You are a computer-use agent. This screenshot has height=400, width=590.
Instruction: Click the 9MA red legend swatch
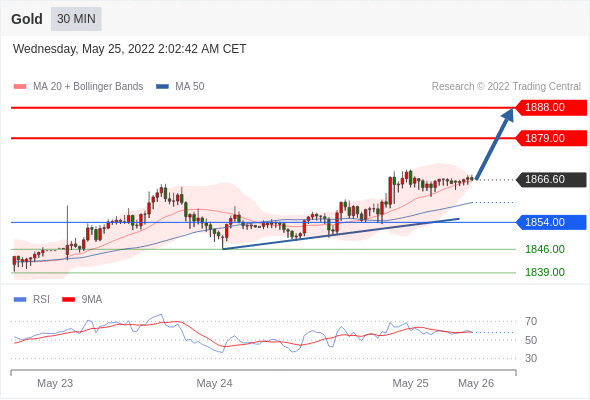[68, 300]
